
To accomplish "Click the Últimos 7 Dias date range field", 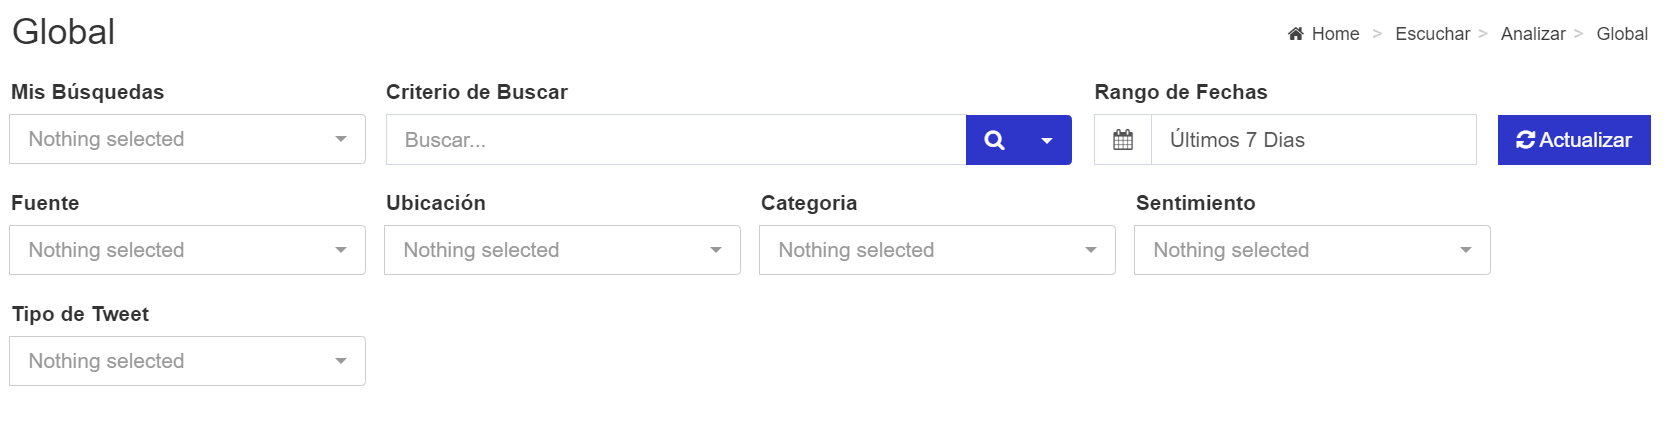I will tap(1314, 140).
